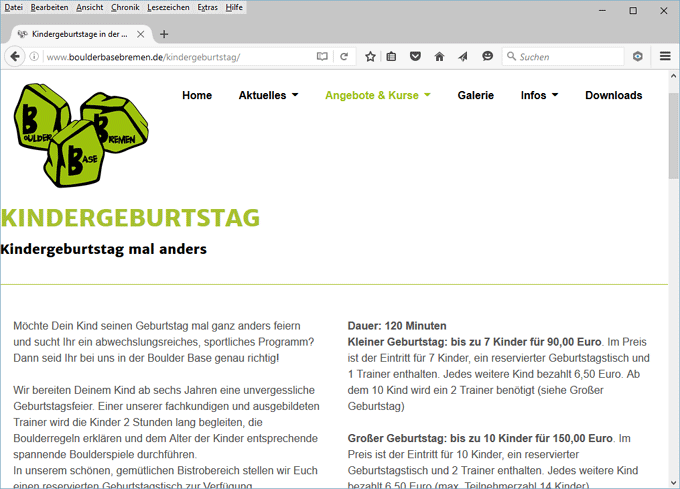Open the Chronik menu
Screen dimensions: 680x489
125,7
